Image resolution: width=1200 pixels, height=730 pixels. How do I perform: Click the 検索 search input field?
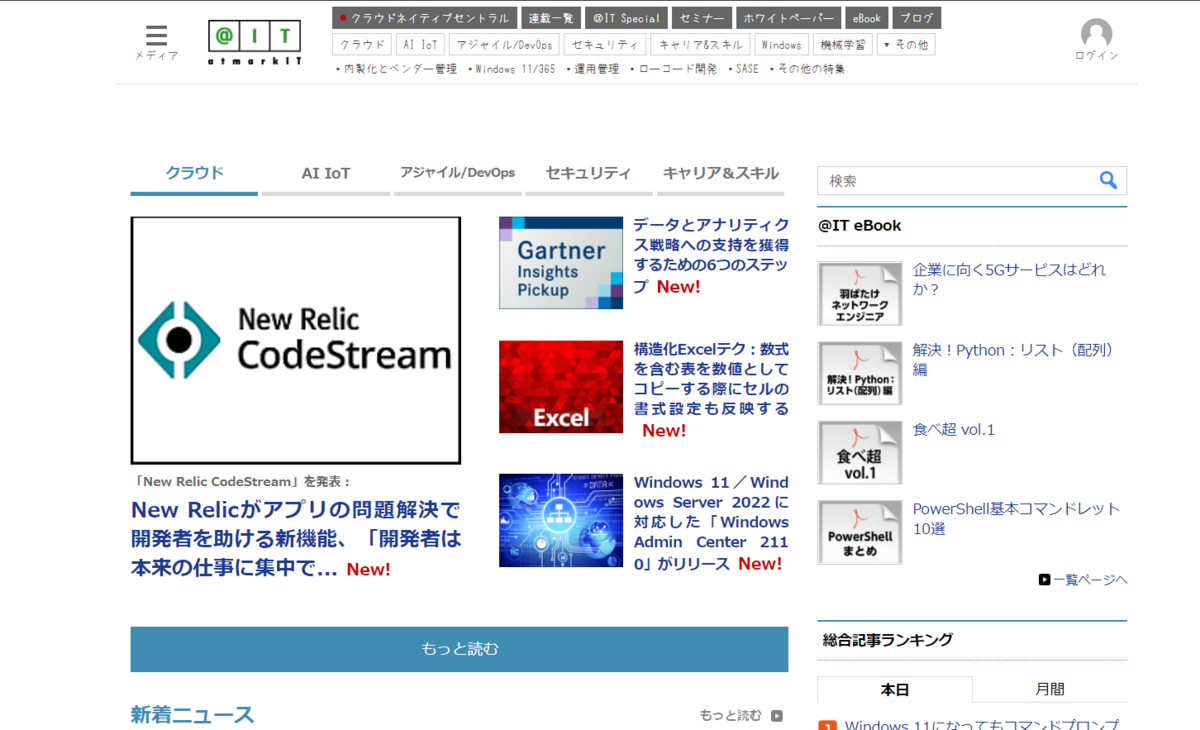pos(958,181)
